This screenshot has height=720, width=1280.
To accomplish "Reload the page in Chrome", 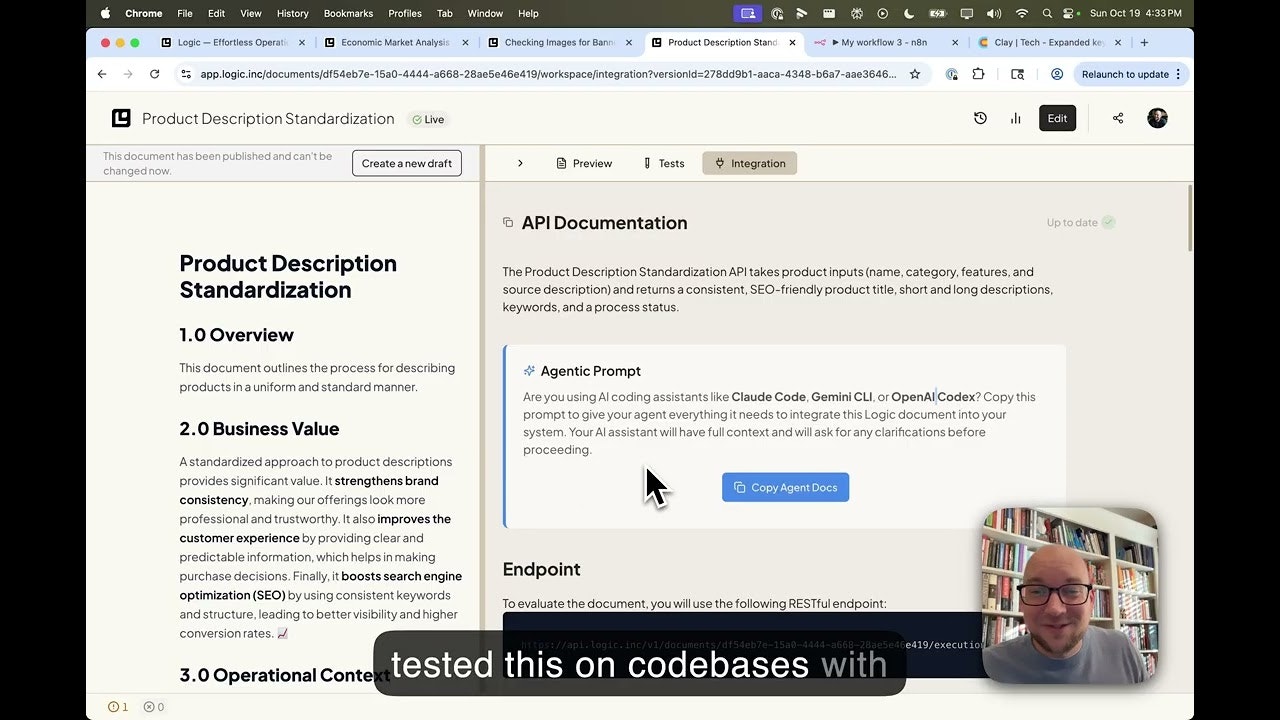I will pyautogui.click(x=154, y=74).
